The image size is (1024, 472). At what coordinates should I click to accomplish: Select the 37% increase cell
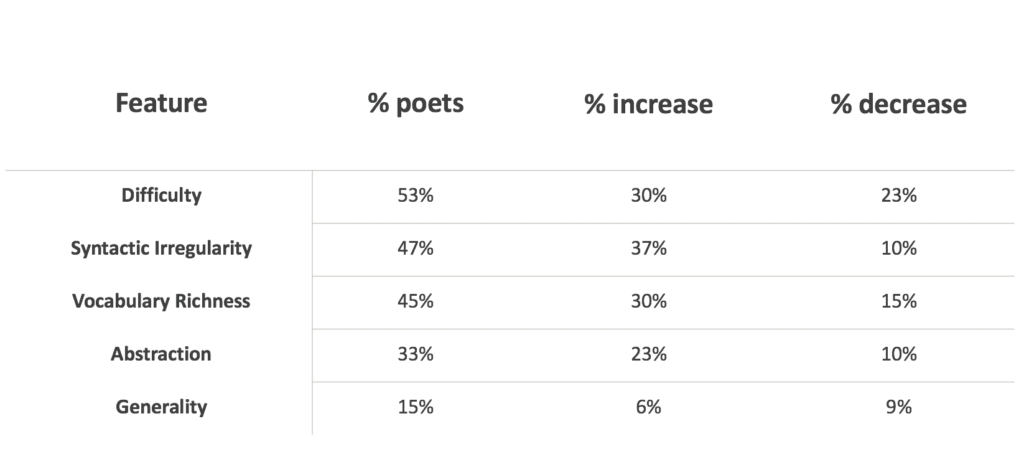(648, 248)
